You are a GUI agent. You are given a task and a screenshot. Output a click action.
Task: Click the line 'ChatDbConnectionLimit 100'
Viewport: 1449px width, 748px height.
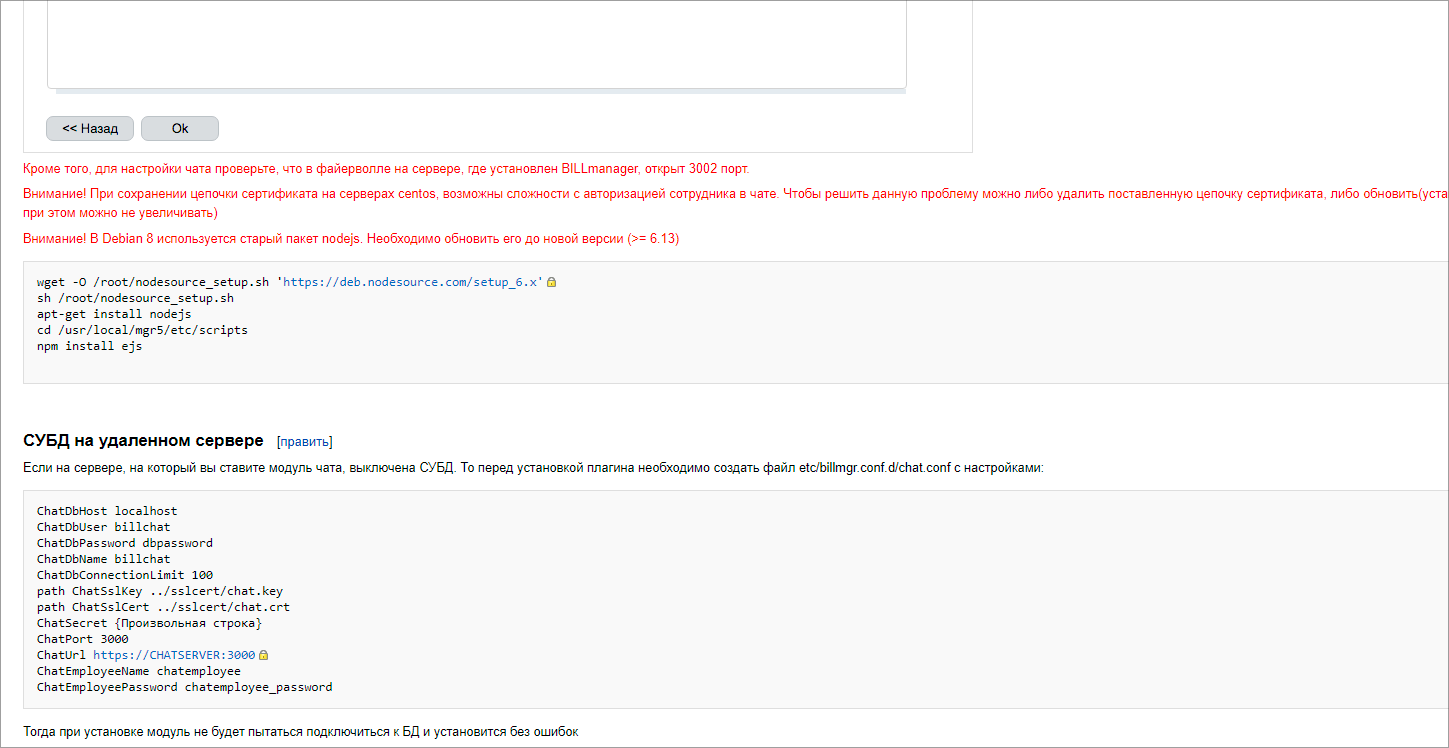point(125,575)
